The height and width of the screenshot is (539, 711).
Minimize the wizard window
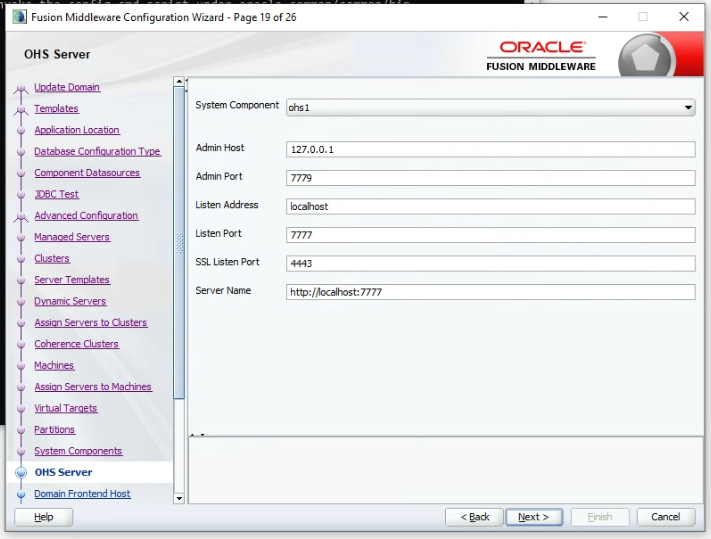(x=603, y=17)
